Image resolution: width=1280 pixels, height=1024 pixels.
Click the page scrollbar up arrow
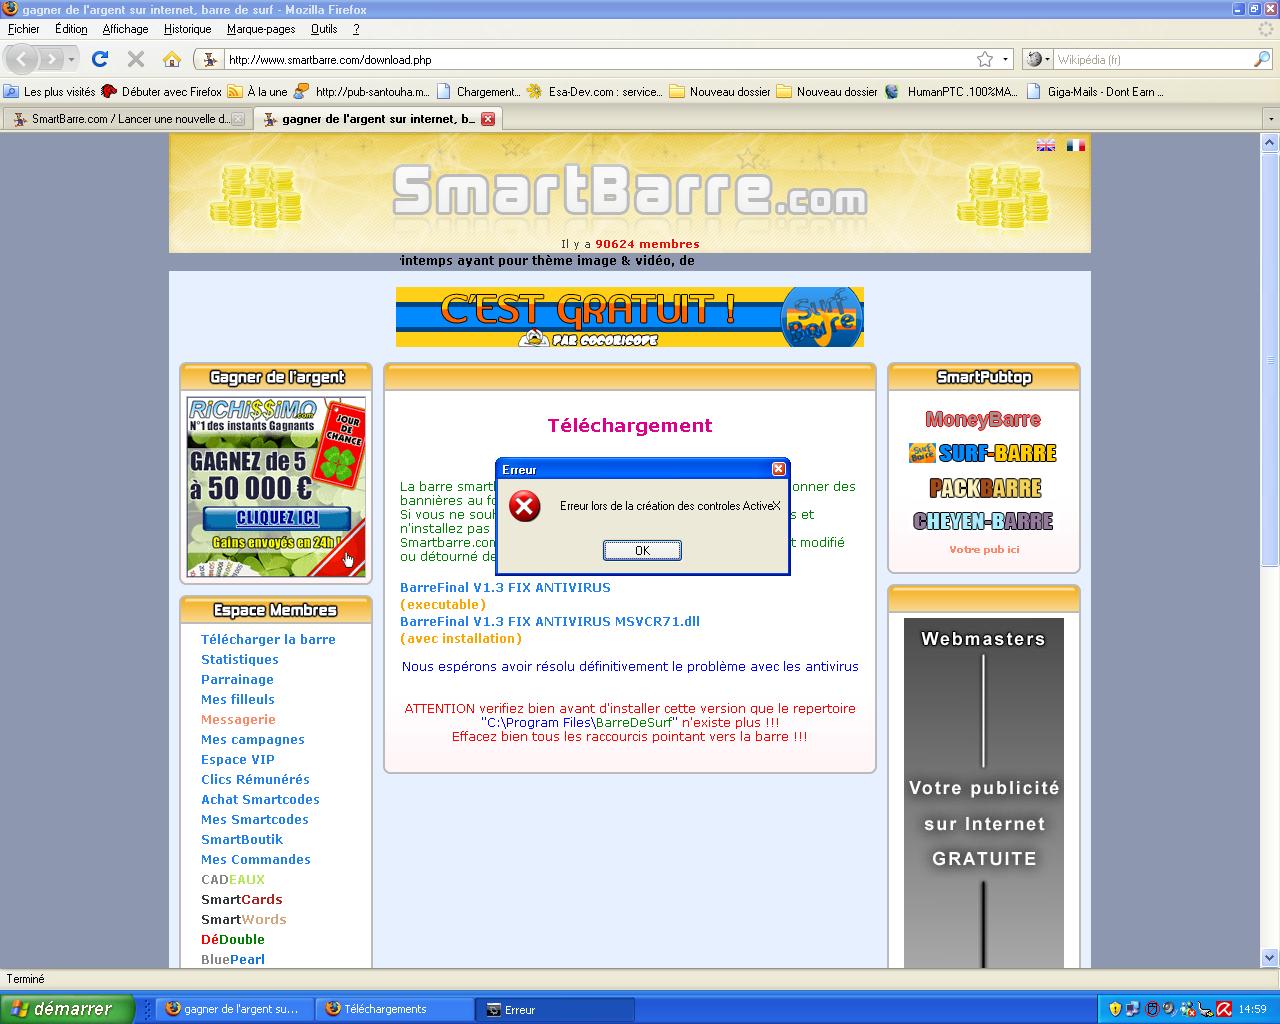(1271, 142)
